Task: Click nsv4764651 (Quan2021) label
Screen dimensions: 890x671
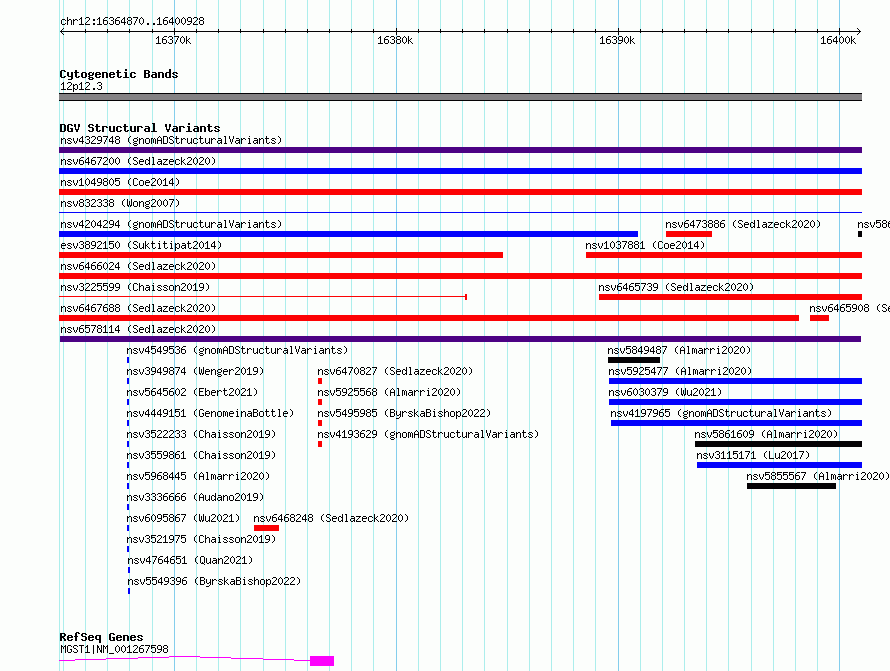Action: 190,560
